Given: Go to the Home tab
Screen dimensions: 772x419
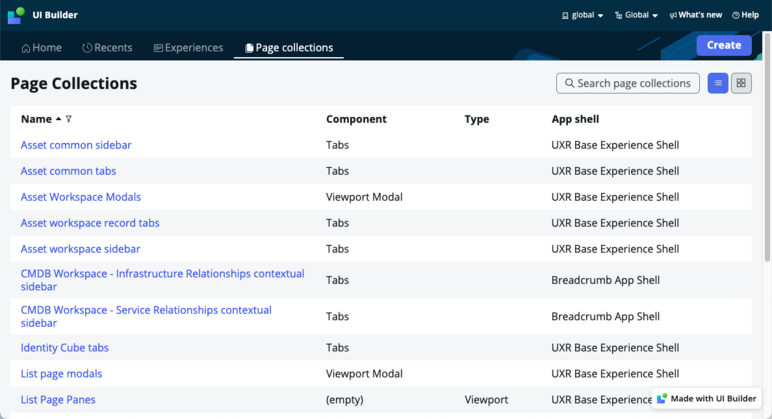Looking at the screenshot, I should (41, 48).
